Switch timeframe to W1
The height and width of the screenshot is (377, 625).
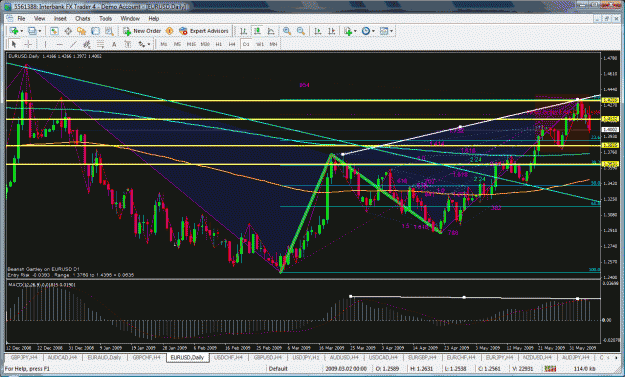259,44
